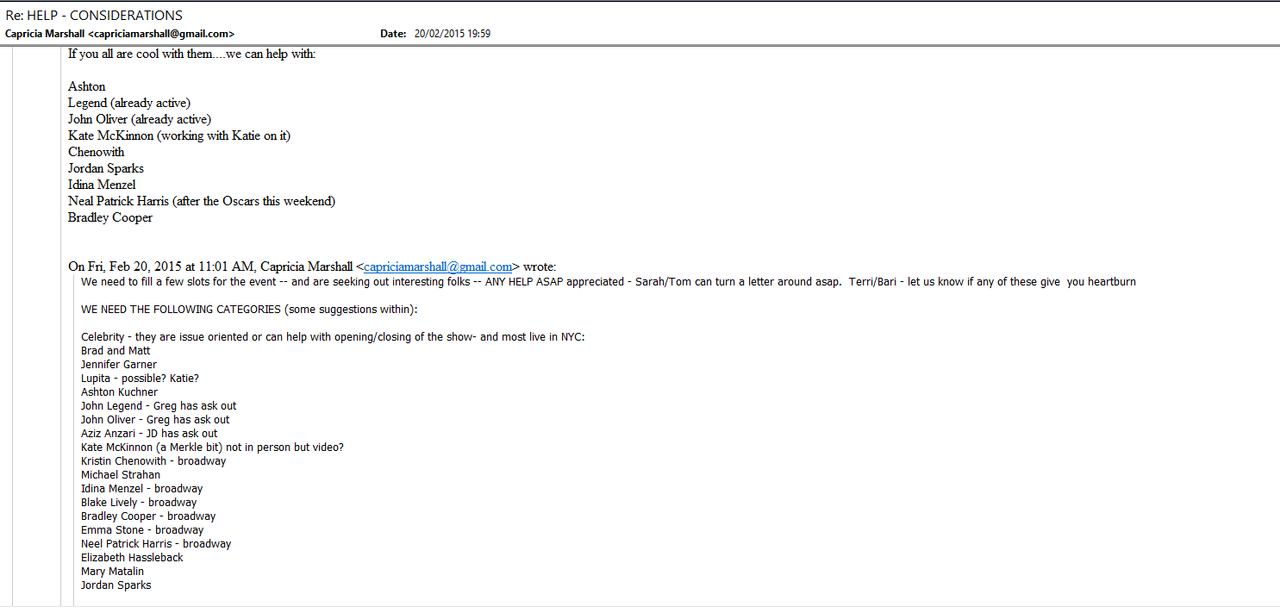
Task: Click the 'Date:' label in the header
Action: point(393,34)
